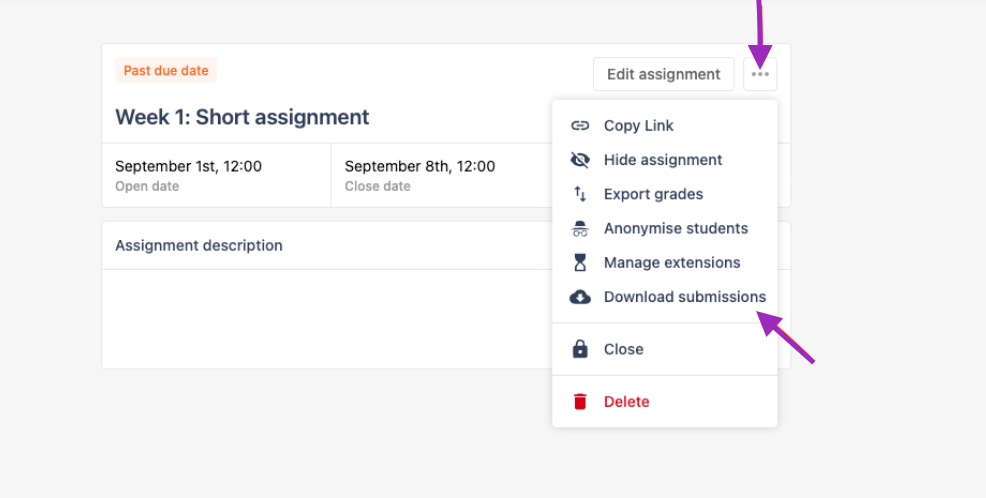Click the red trash can icon
The width and height of the screenshot is (986, 498).
click(x=580, y=401)
